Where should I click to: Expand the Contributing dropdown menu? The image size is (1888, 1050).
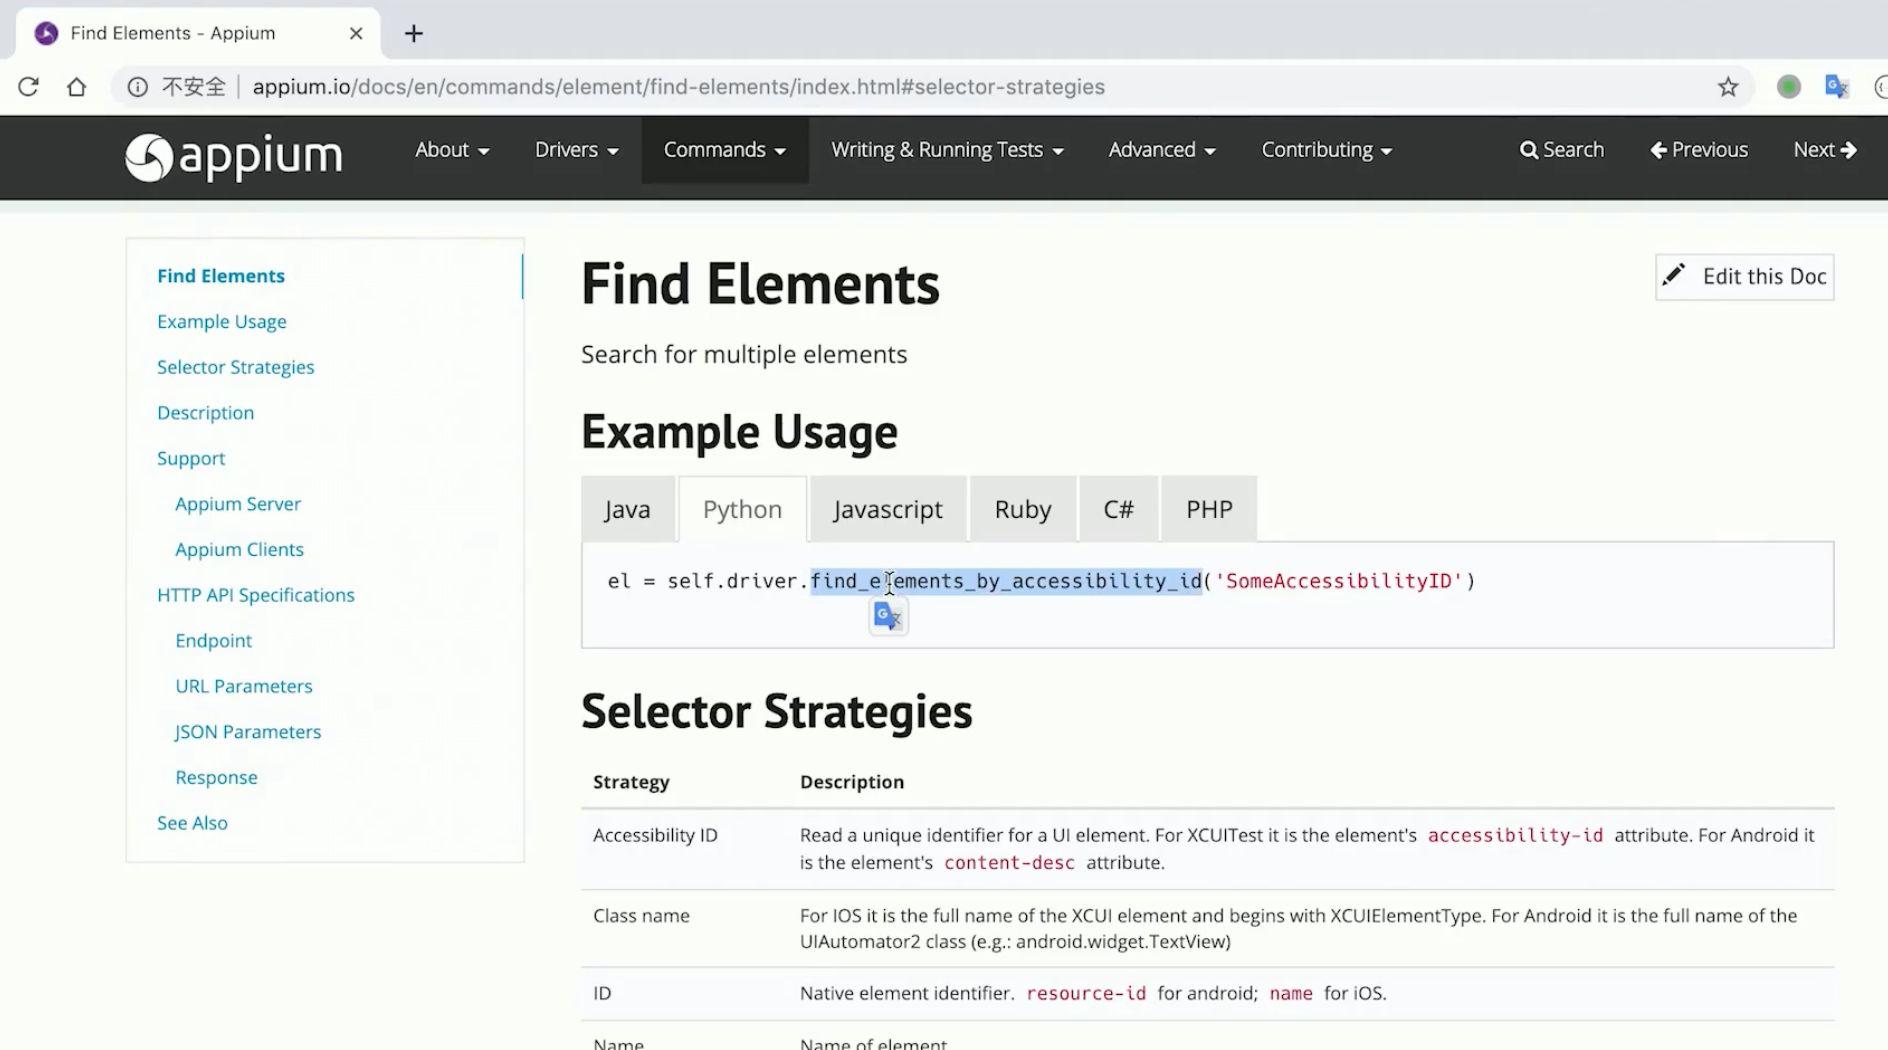click(x=1327, y=150)
